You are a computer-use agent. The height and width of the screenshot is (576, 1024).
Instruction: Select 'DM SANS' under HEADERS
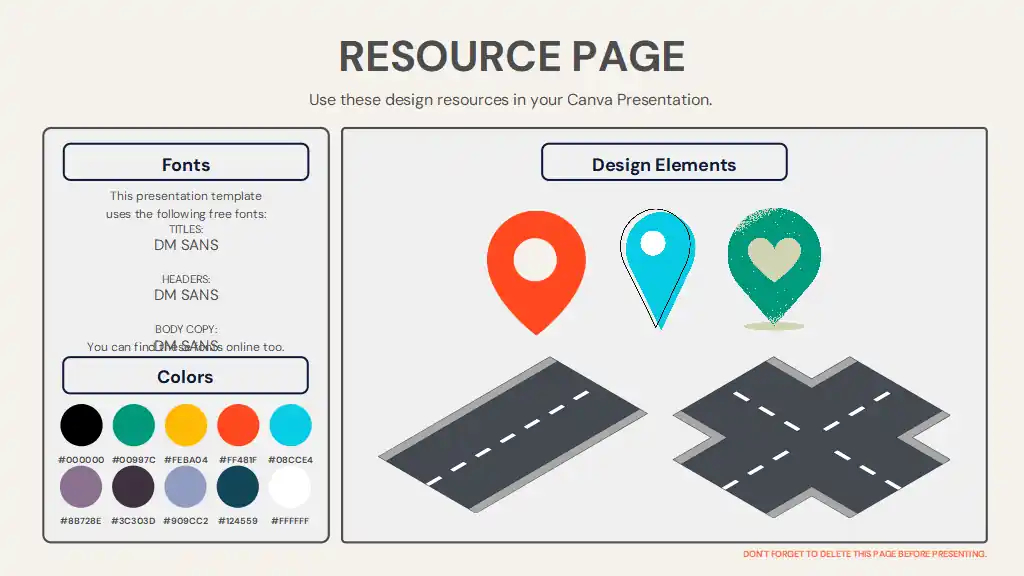[x=186, y=295]
